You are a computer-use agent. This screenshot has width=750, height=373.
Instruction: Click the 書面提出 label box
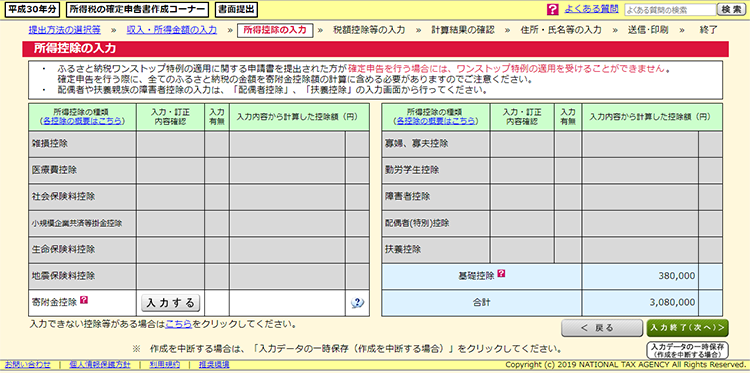[236, 9]
